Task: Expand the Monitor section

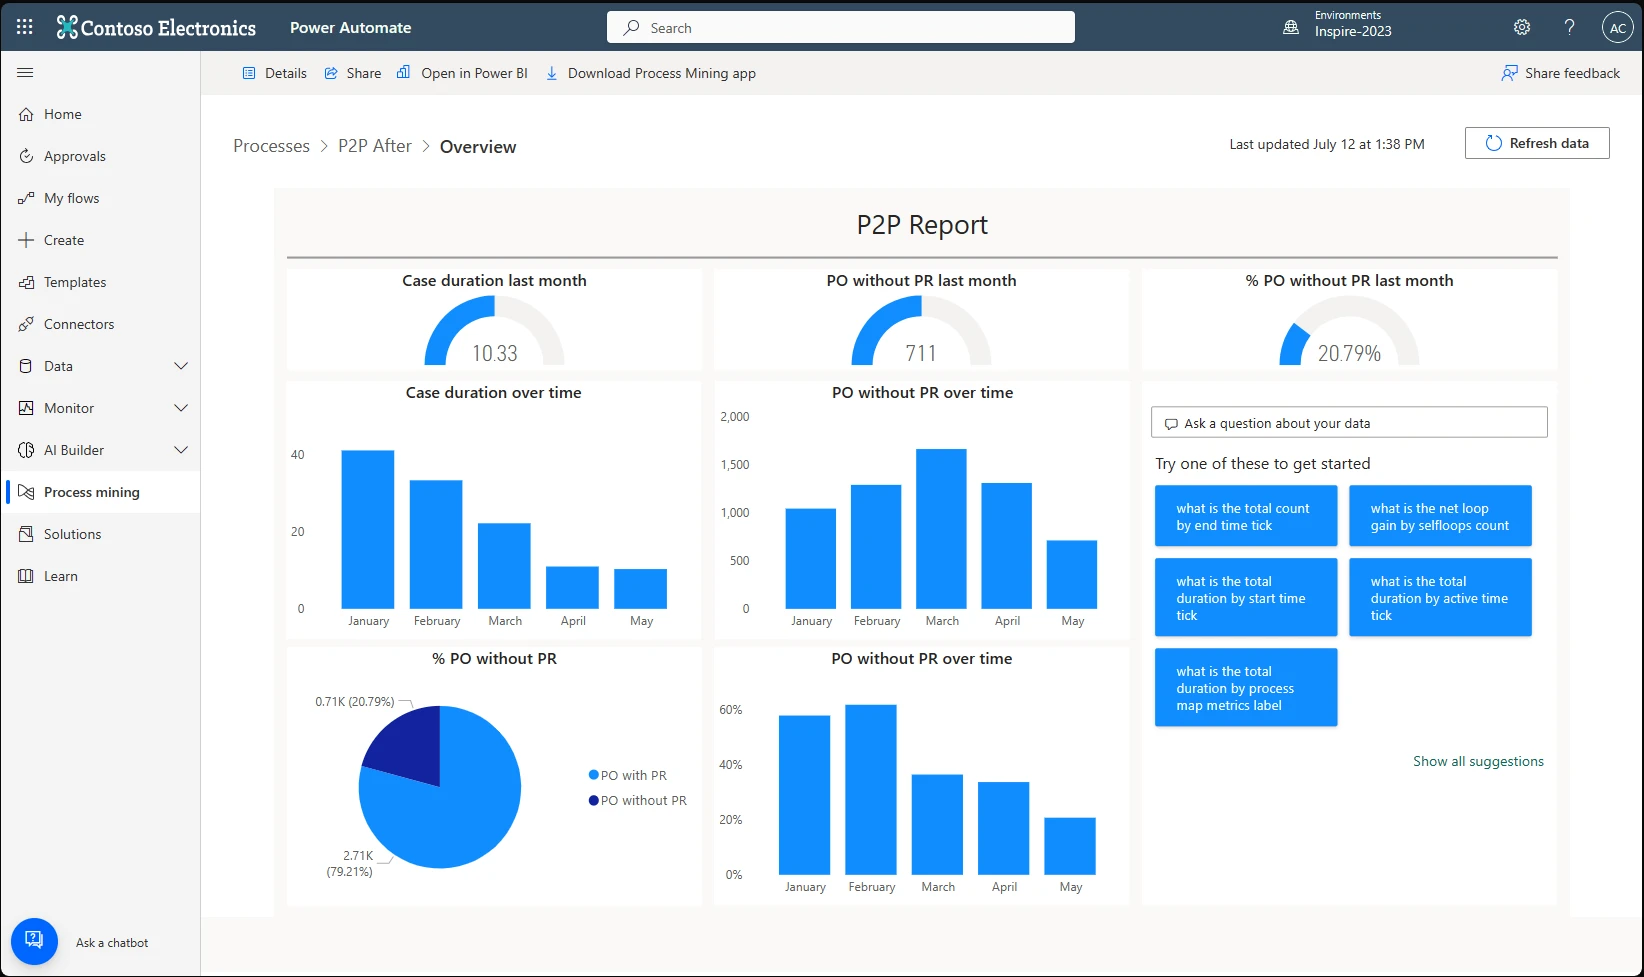Action: (x=181, y=408)
